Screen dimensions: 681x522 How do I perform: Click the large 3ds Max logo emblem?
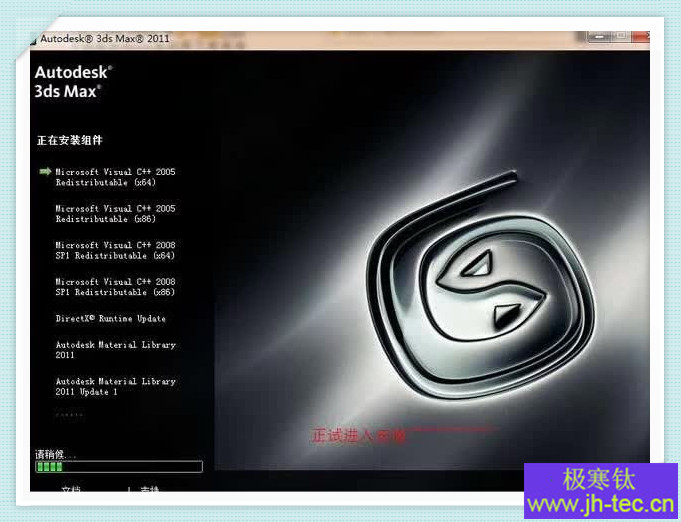pyautogui.click(x=481, y=284)
